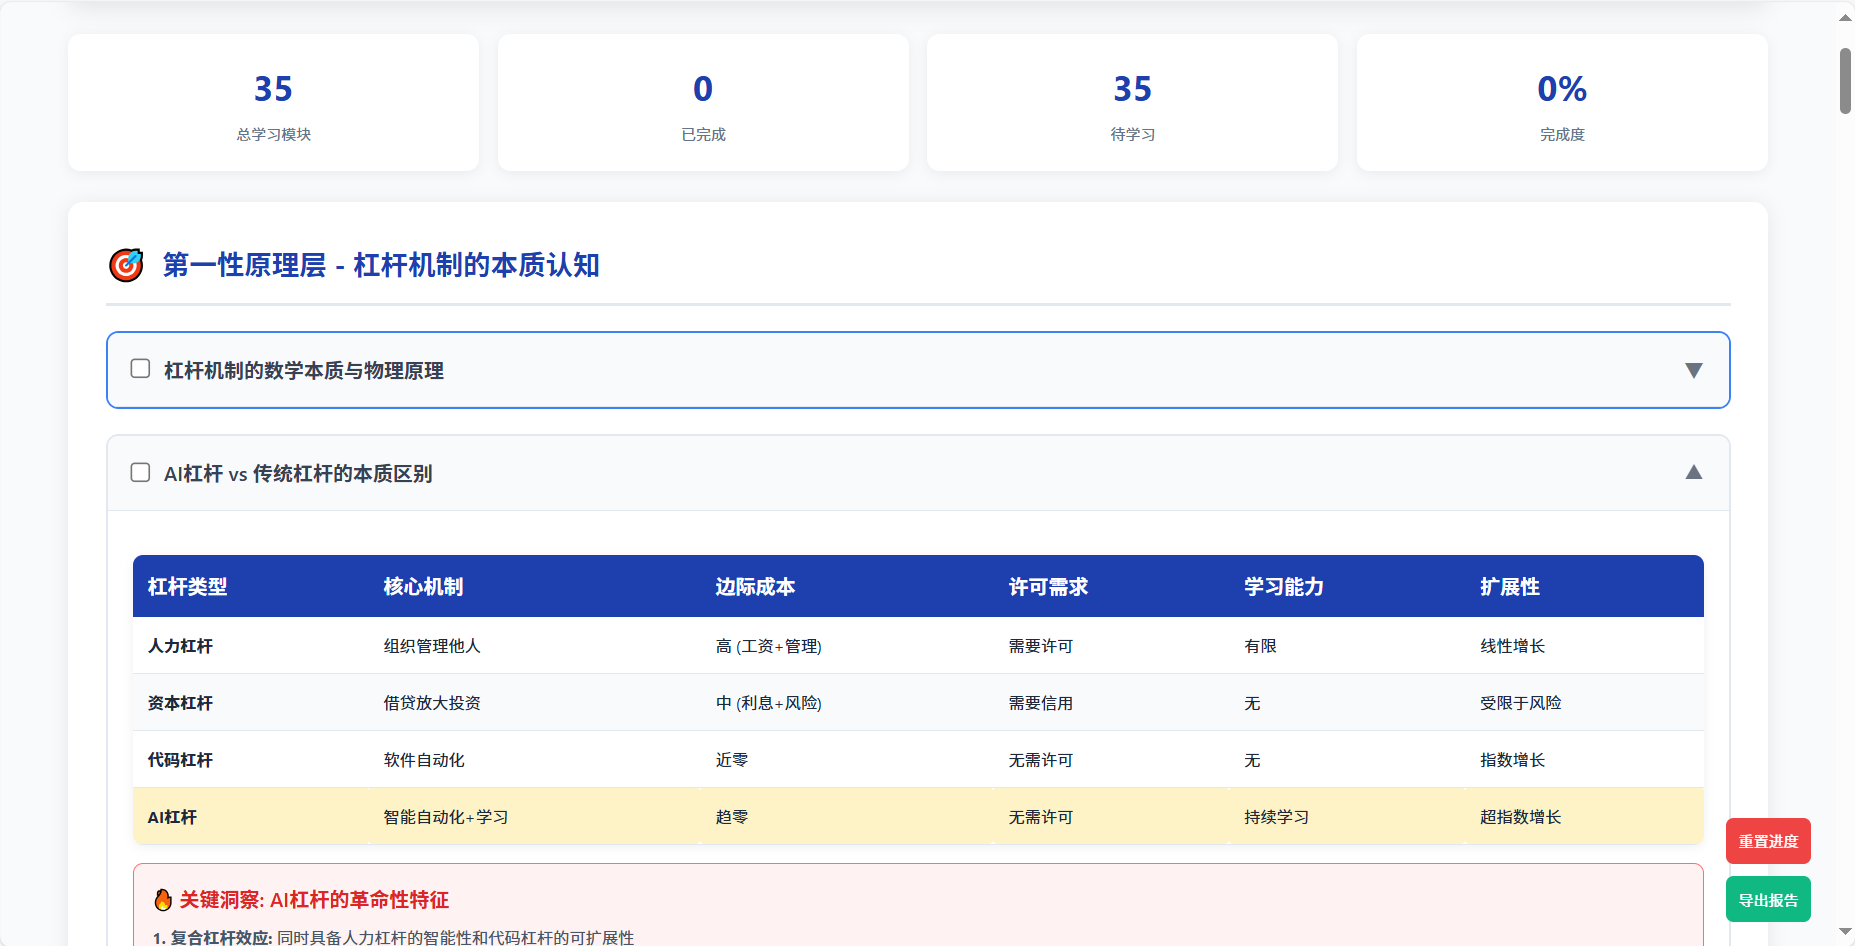The height and width of the screenshot is (946, 1855).
Task: Select the highlighted AI杠杆 table row
Action: tap(917, 817)
